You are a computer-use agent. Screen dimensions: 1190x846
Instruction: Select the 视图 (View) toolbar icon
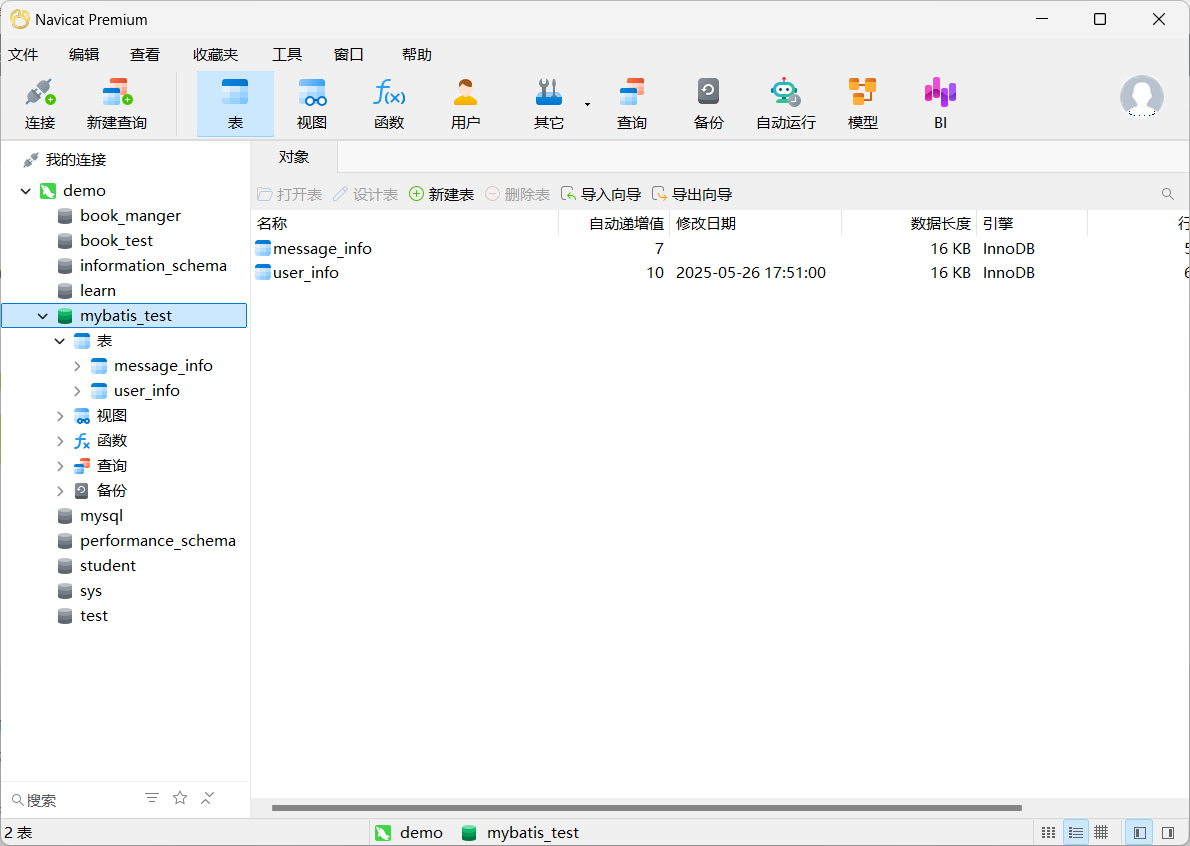click(x=312, y=103)
